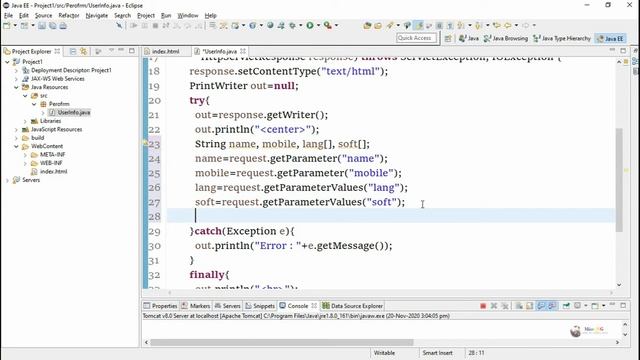The image size is (640, 360).
Task: Toggle Link with Editor in Project Explorer
Action: pyautogui.click(x=84, y=51)
